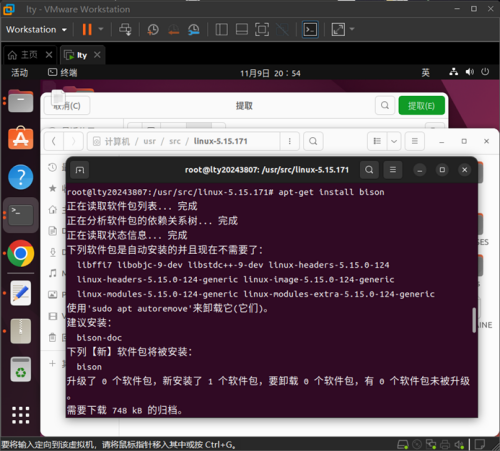Open the power menu icon
The height and width of the screenshot is (451, 500).
tap(485, 72)
